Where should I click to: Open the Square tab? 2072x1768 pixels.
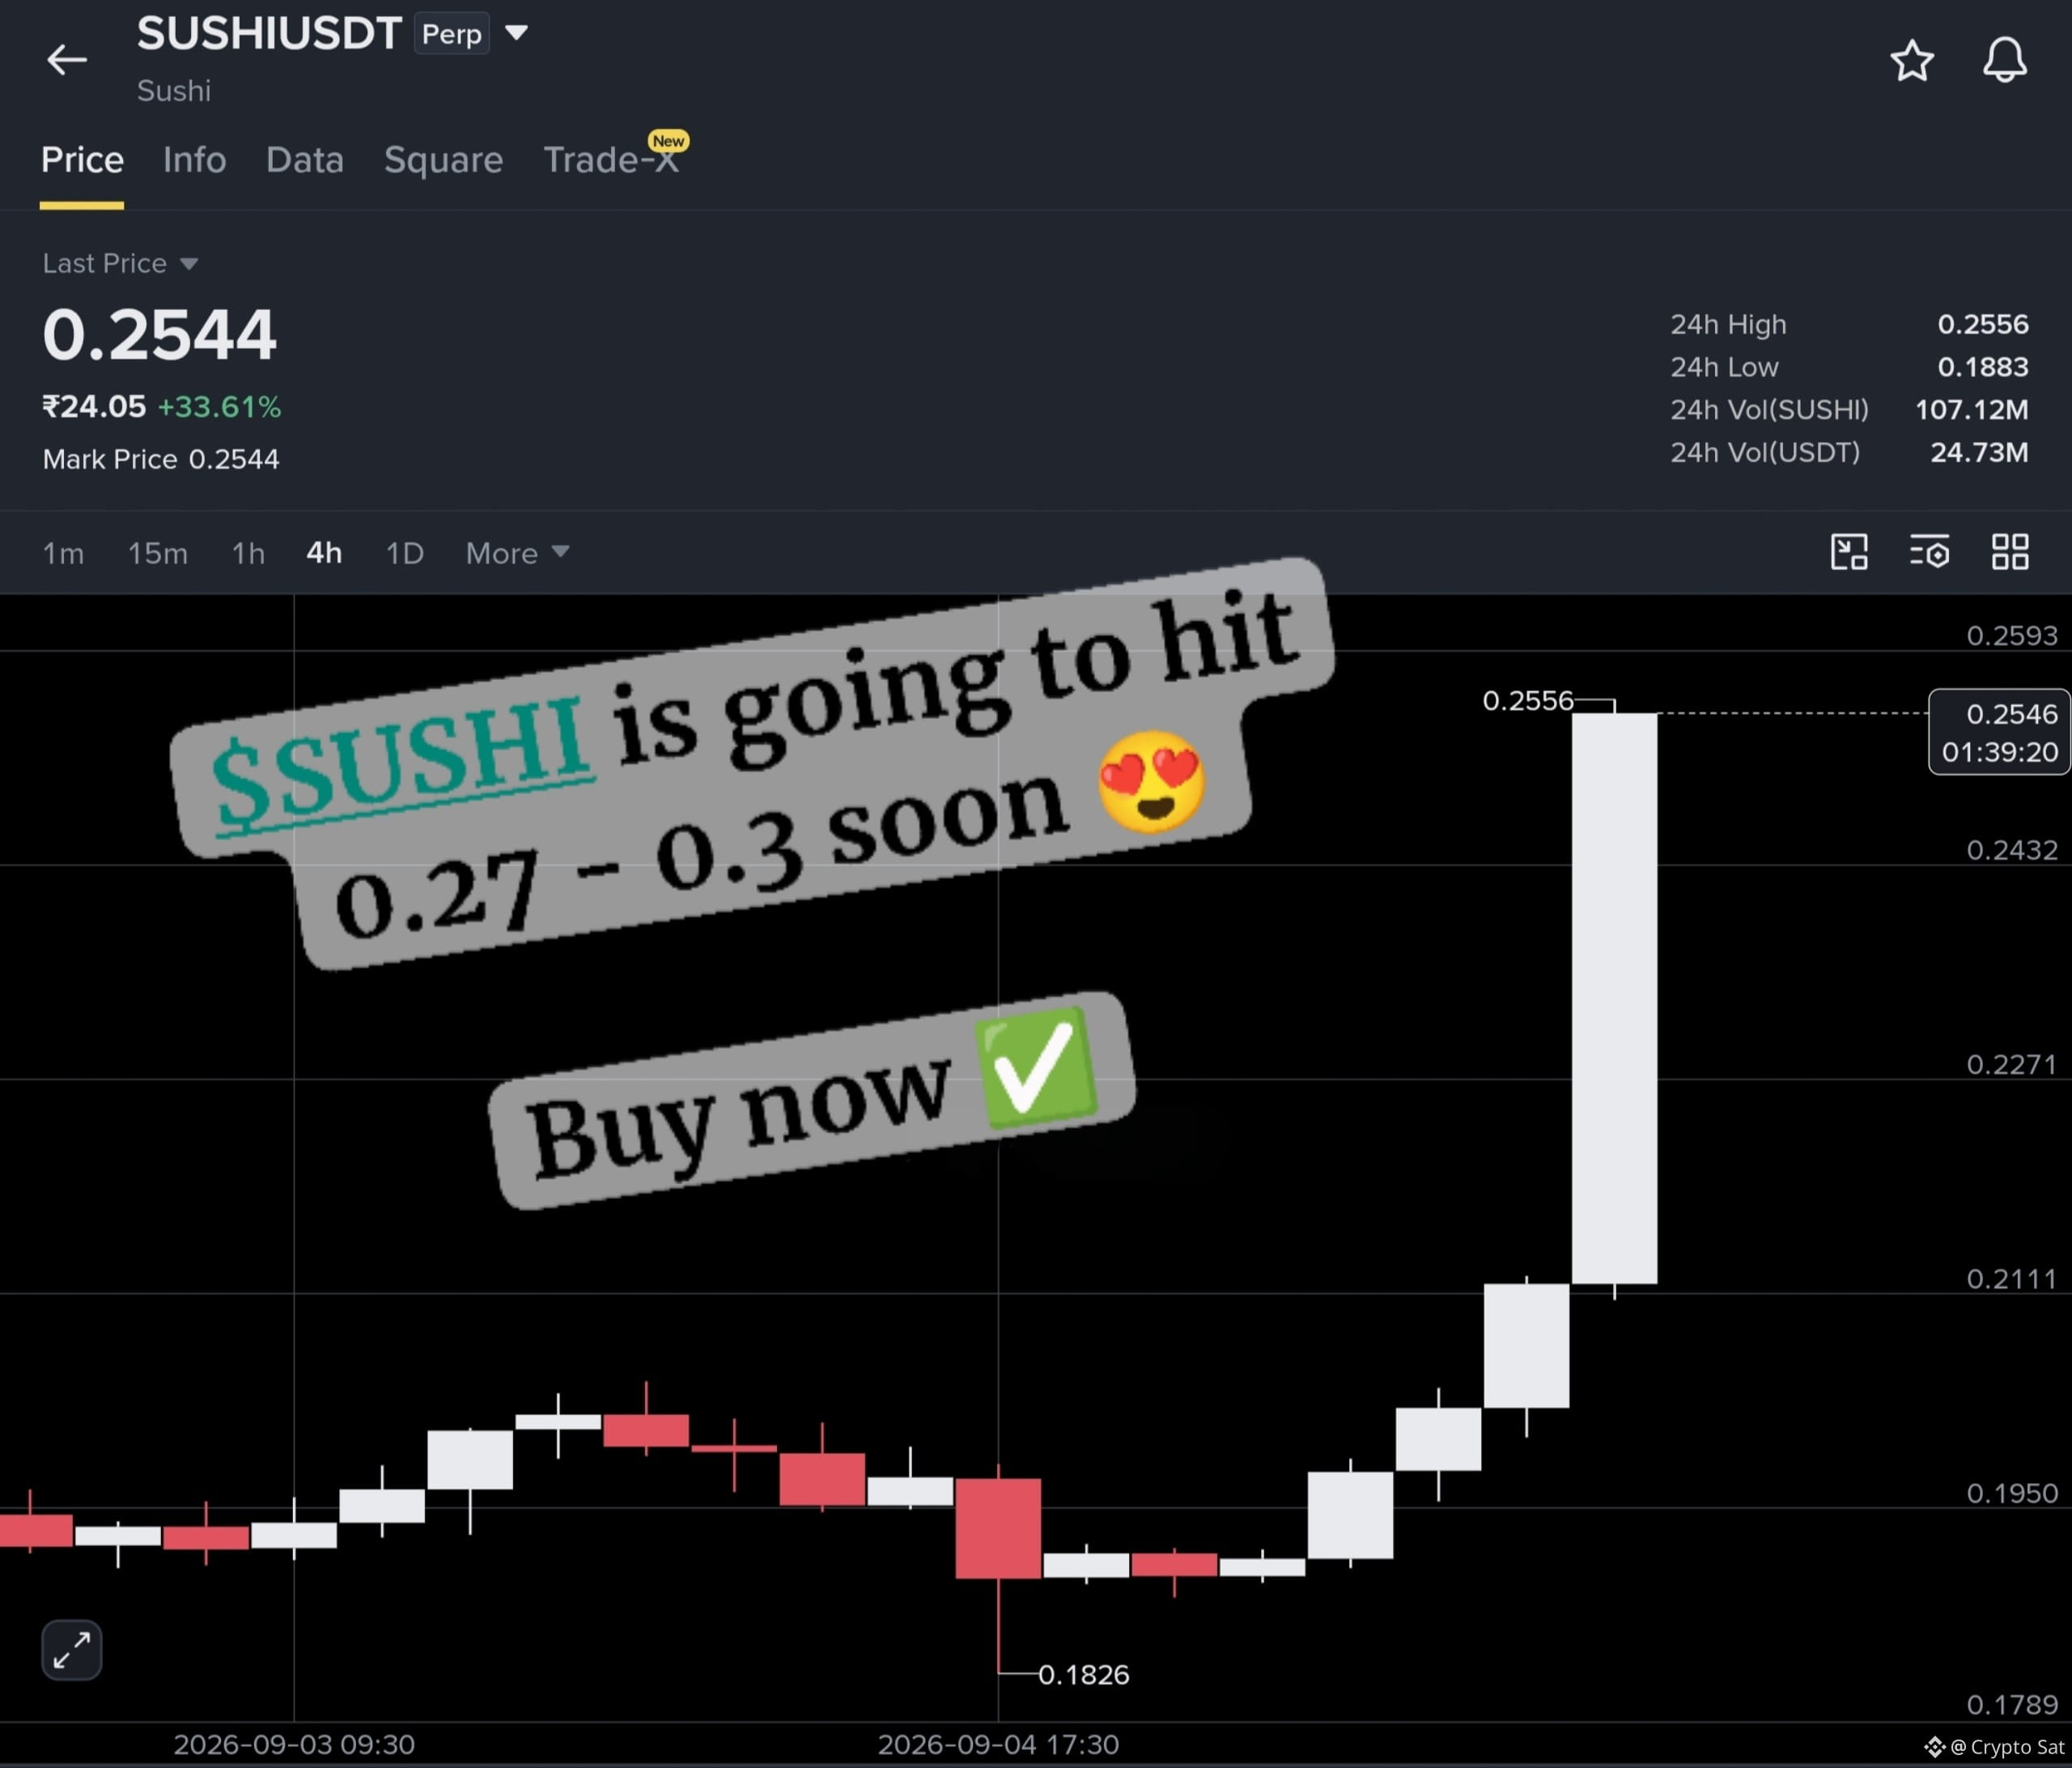tap(443, 160)
